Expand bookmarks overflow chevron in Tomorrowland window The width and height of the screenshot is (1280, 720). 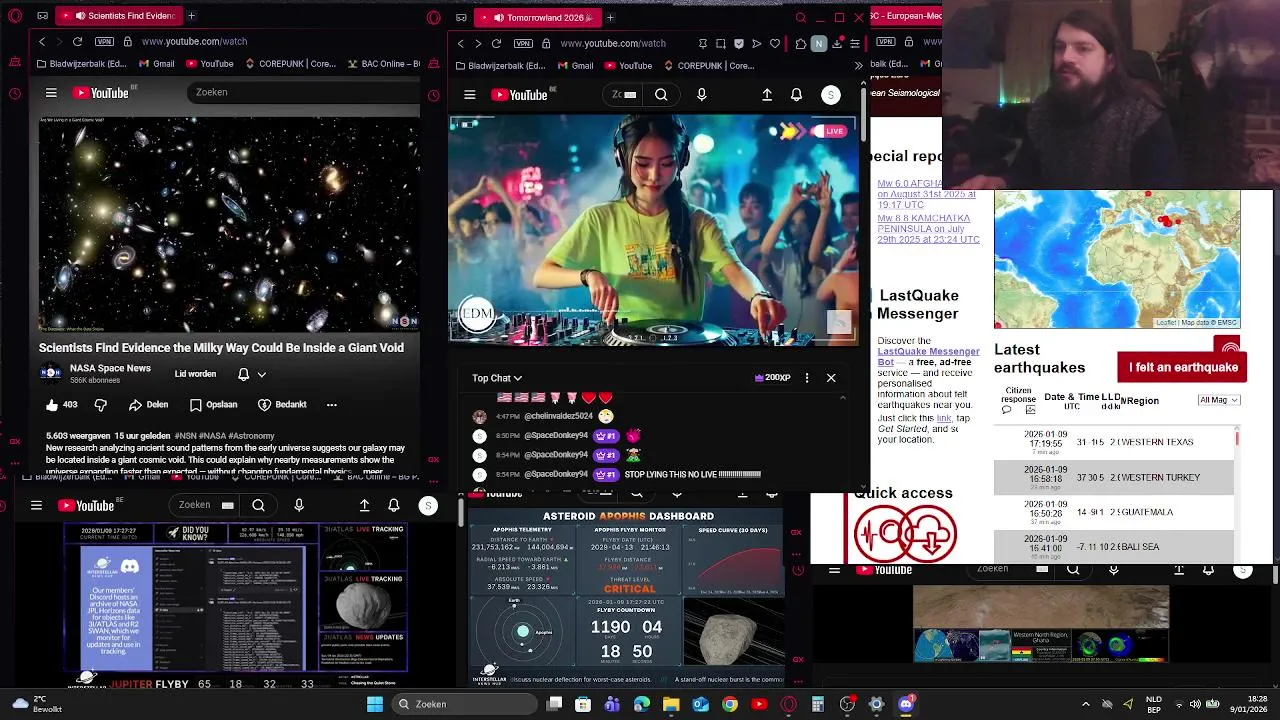pos(858,66)
